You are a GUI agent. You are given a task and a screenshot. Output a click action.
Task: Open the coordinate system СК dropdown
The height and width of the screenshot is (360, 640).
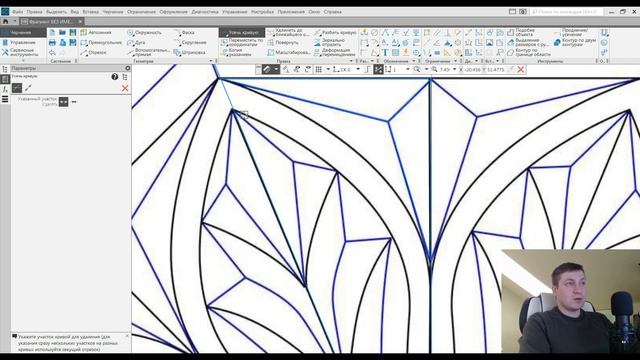pos(358,70)
